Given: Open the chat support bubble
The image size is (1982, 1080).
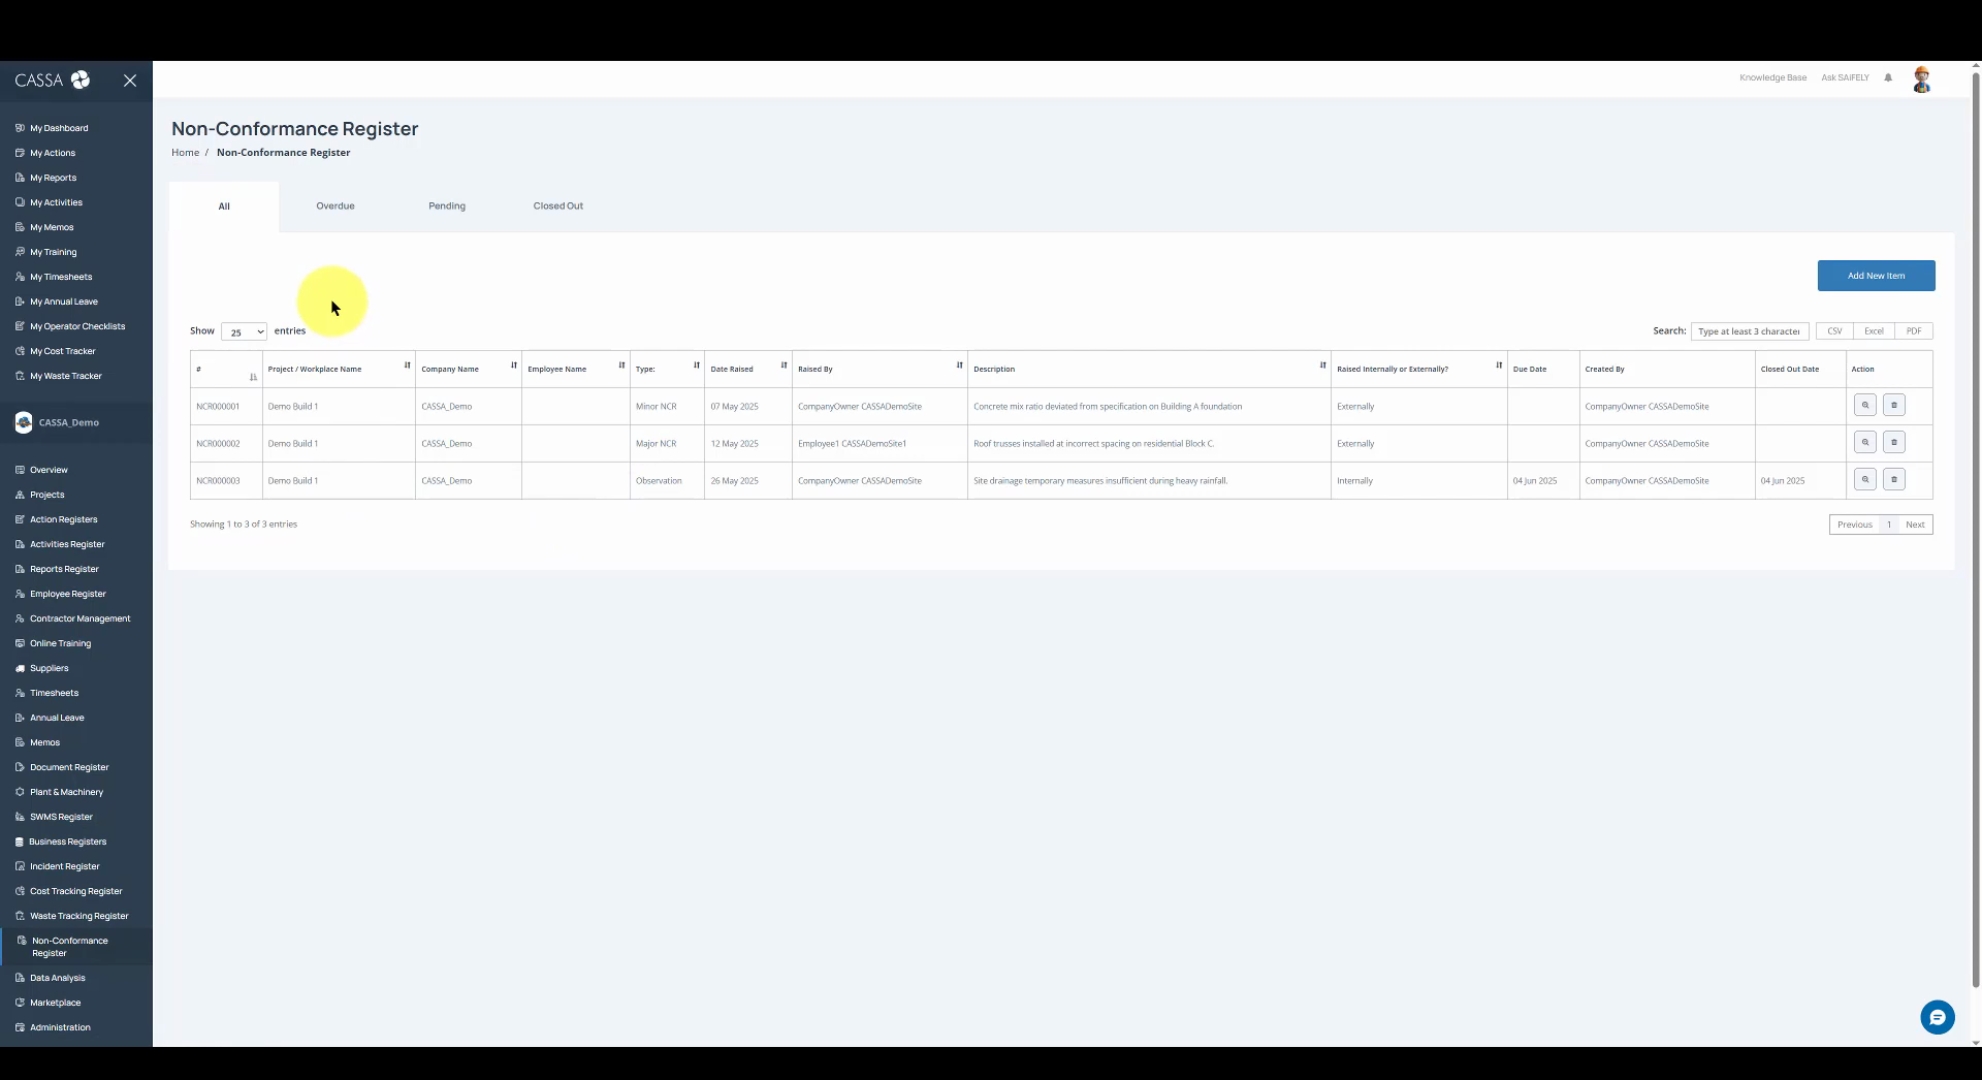Looking at the screenshot, I should coord(1937,1017).
